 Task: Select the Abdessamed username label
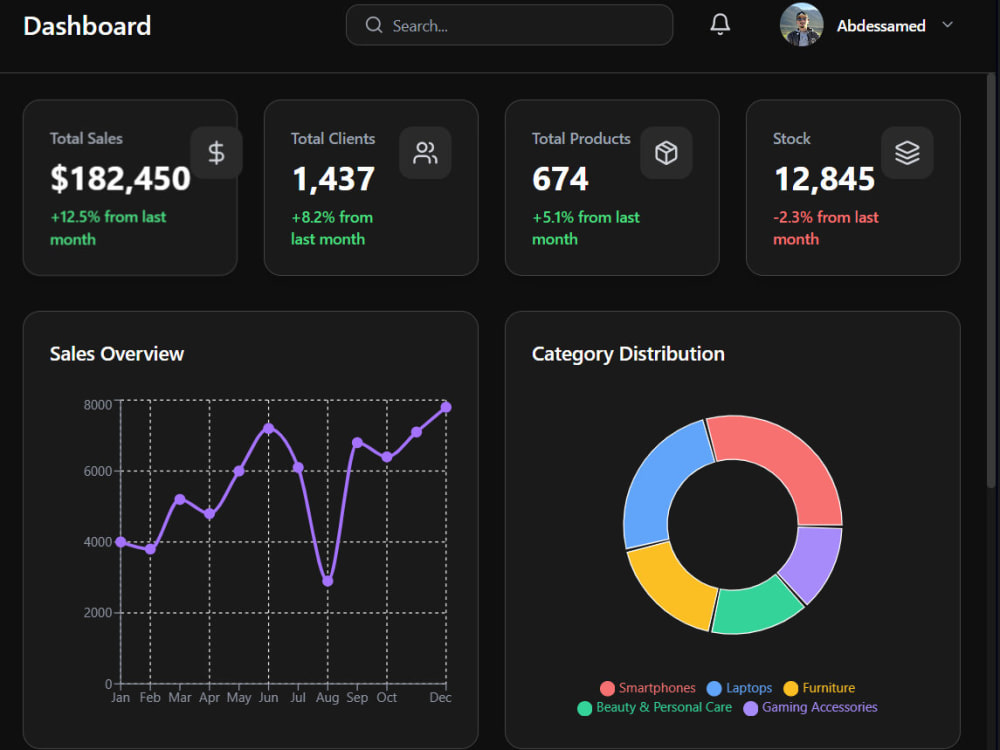pos(881,26)
